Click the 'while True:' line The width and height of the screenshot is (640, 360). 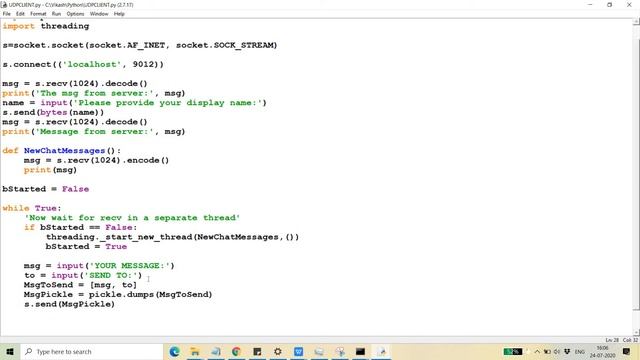[31, 208]
